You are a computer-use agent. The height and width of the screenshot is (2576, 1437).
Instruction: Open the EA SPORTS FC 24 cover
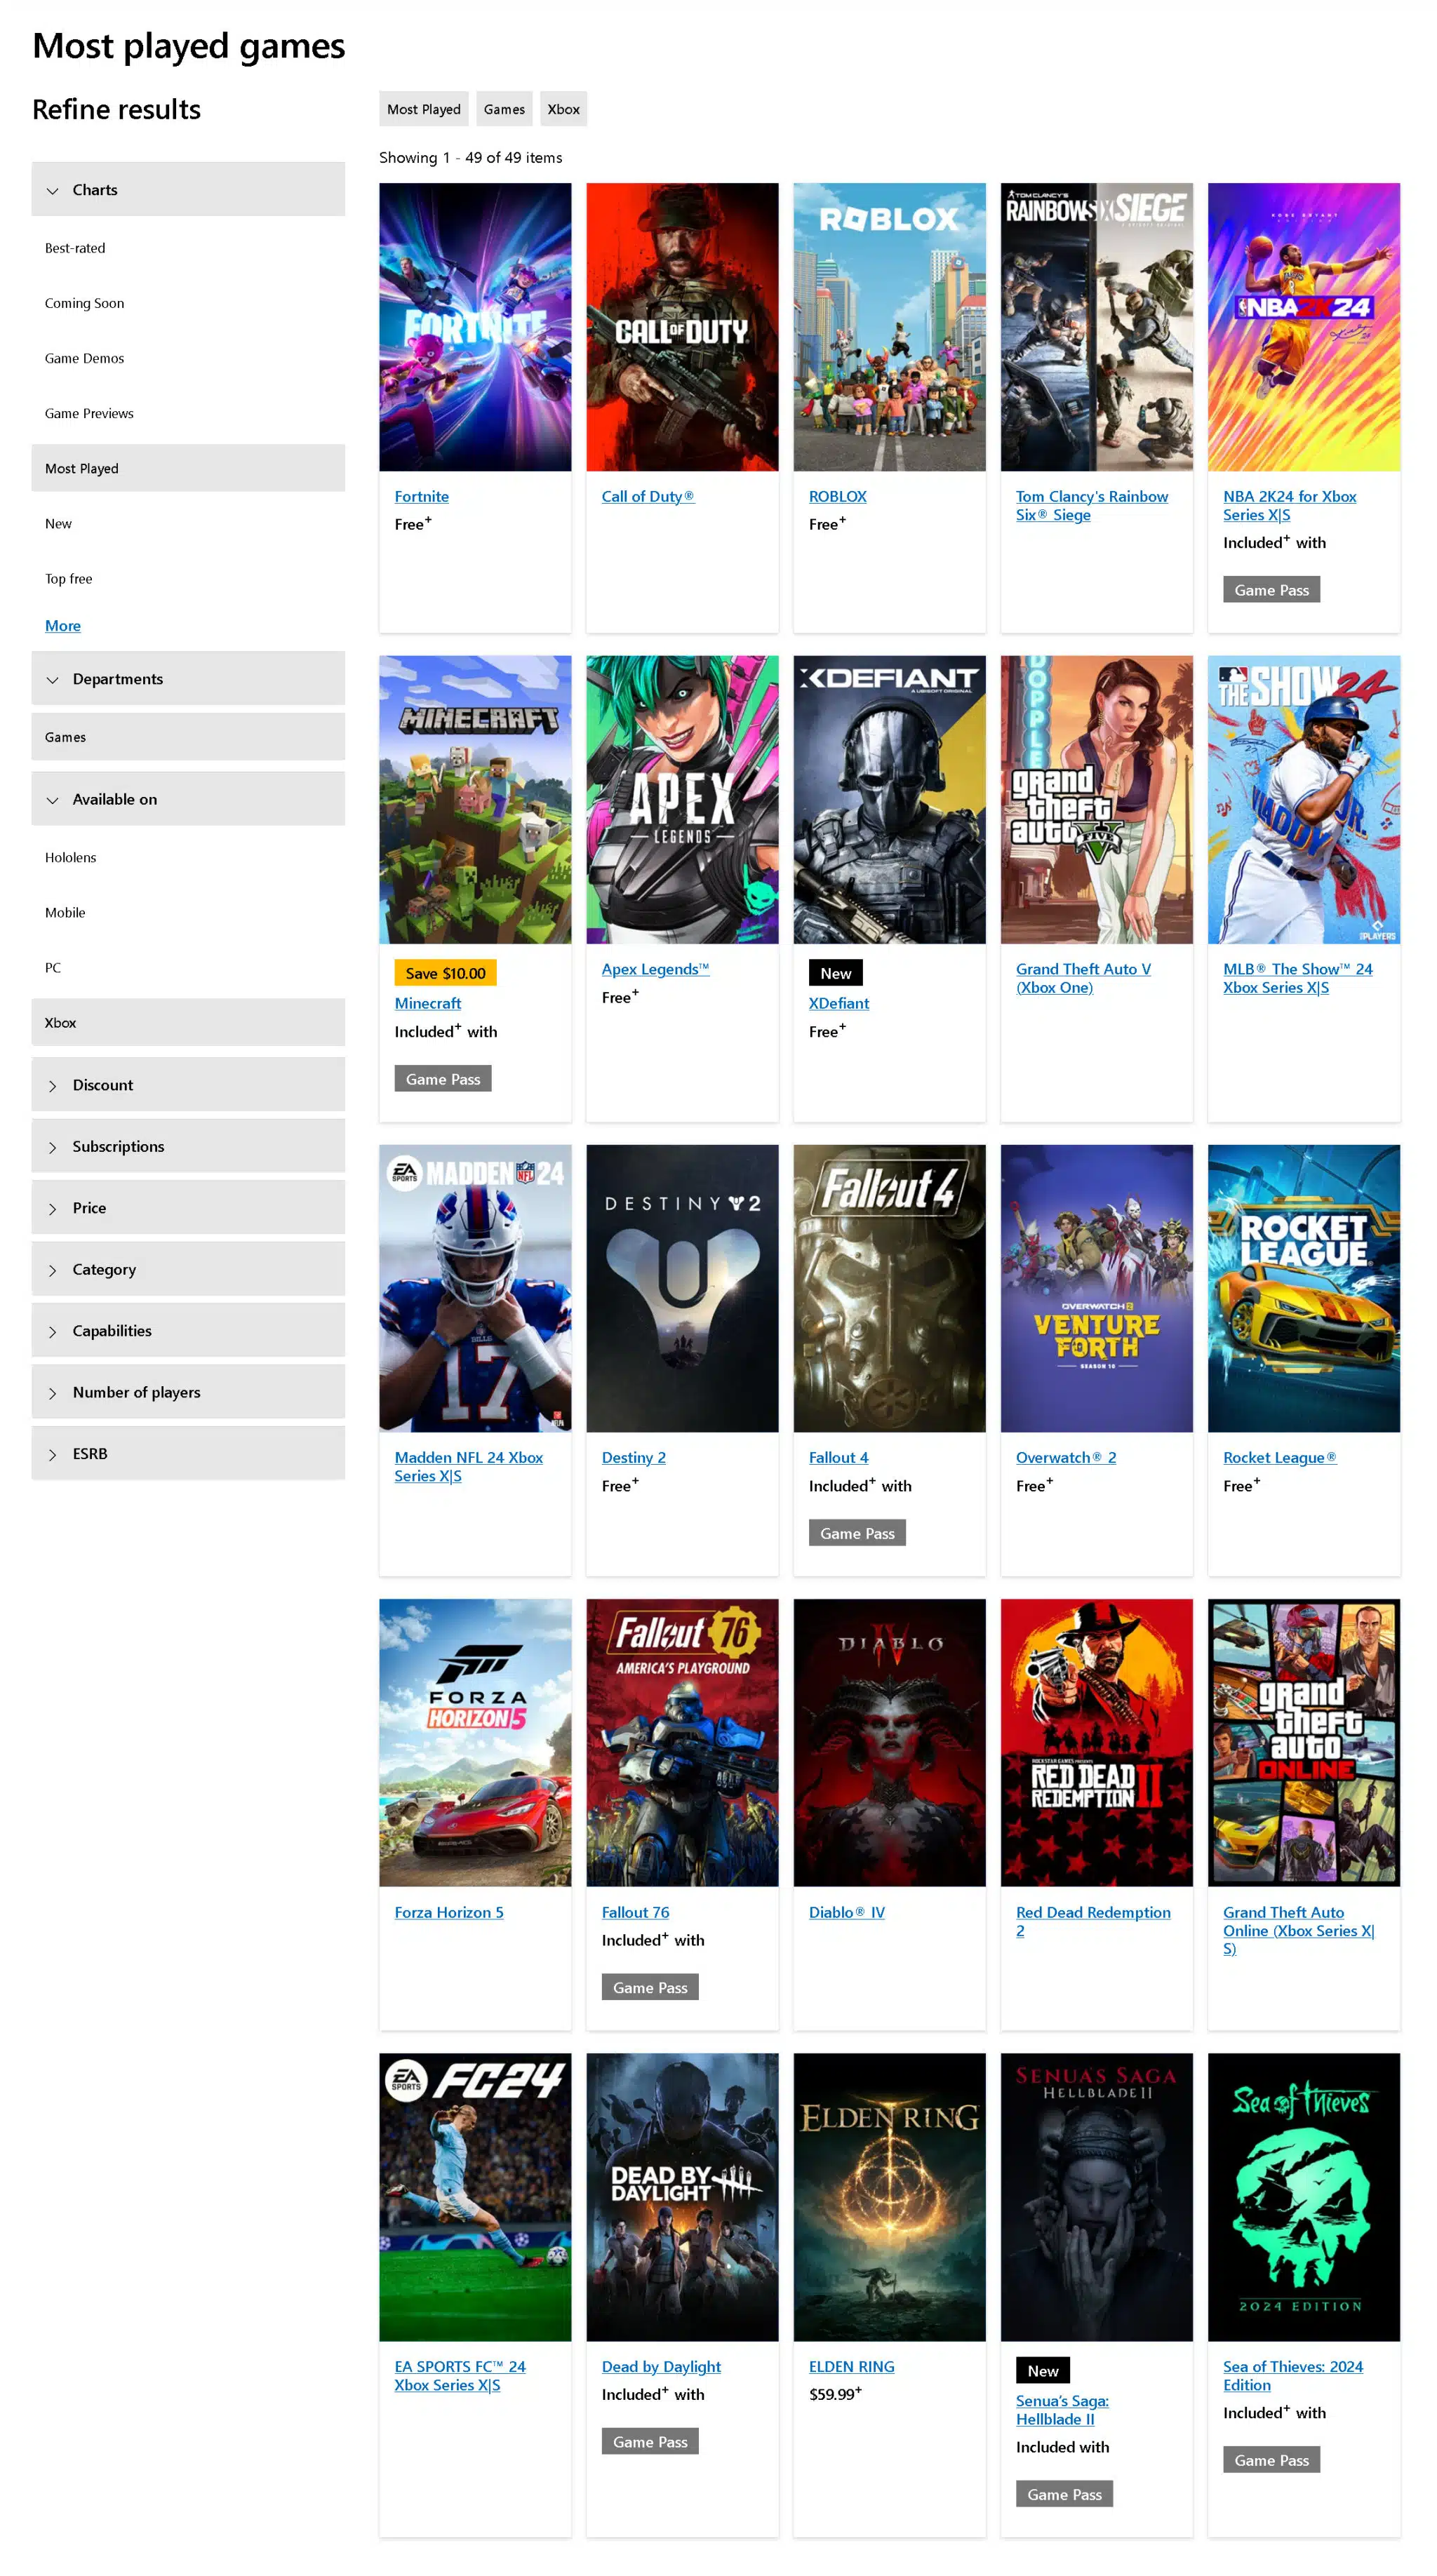tap(475, 2197)
